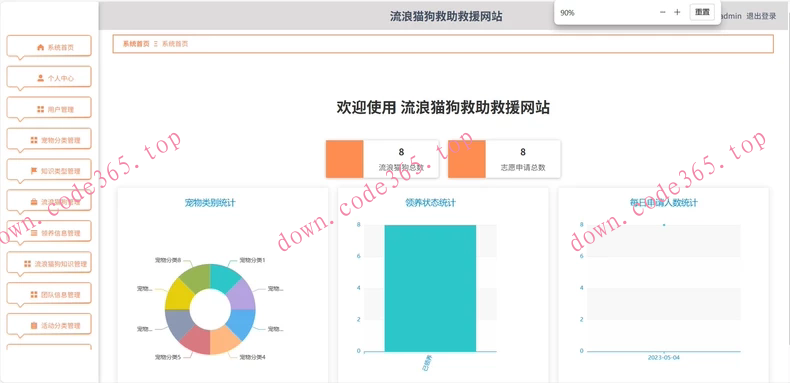Click the 每日申请人数统计 chart title

(x=664, y=203)
